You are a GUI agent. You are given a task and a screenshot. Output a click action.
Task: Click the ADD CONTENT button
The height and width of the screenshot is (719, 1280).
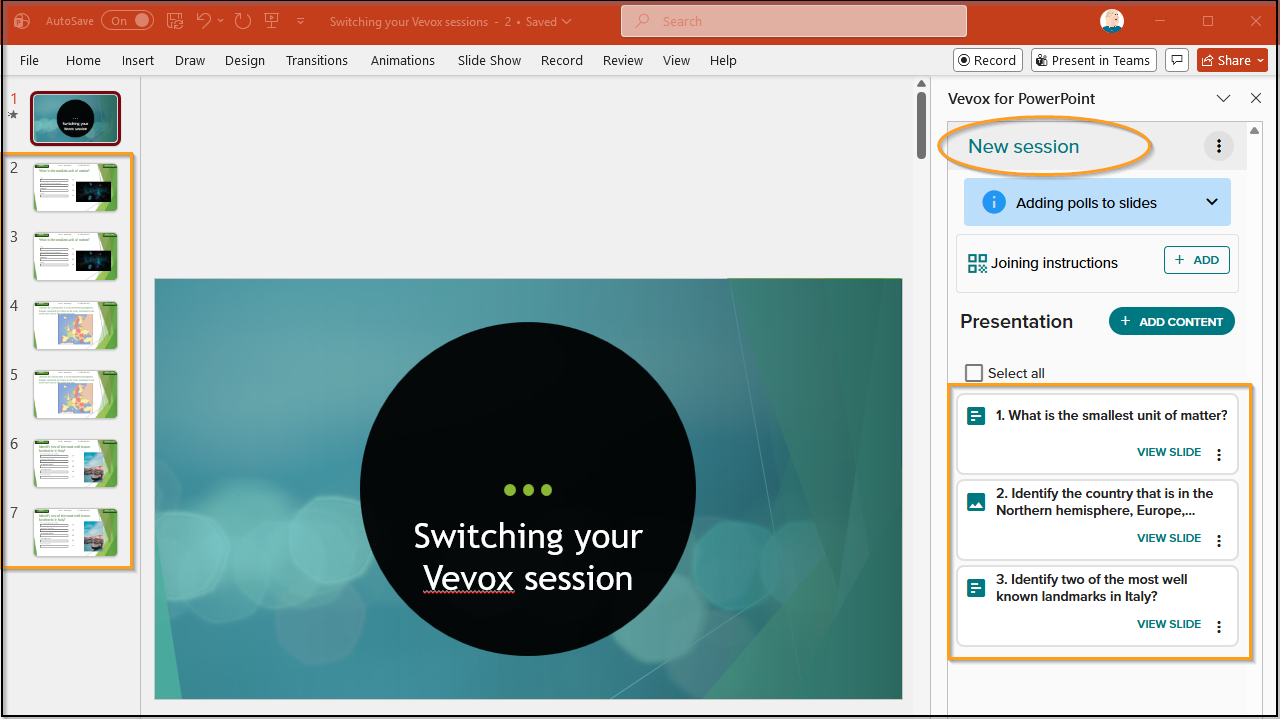coord(1172,321)
